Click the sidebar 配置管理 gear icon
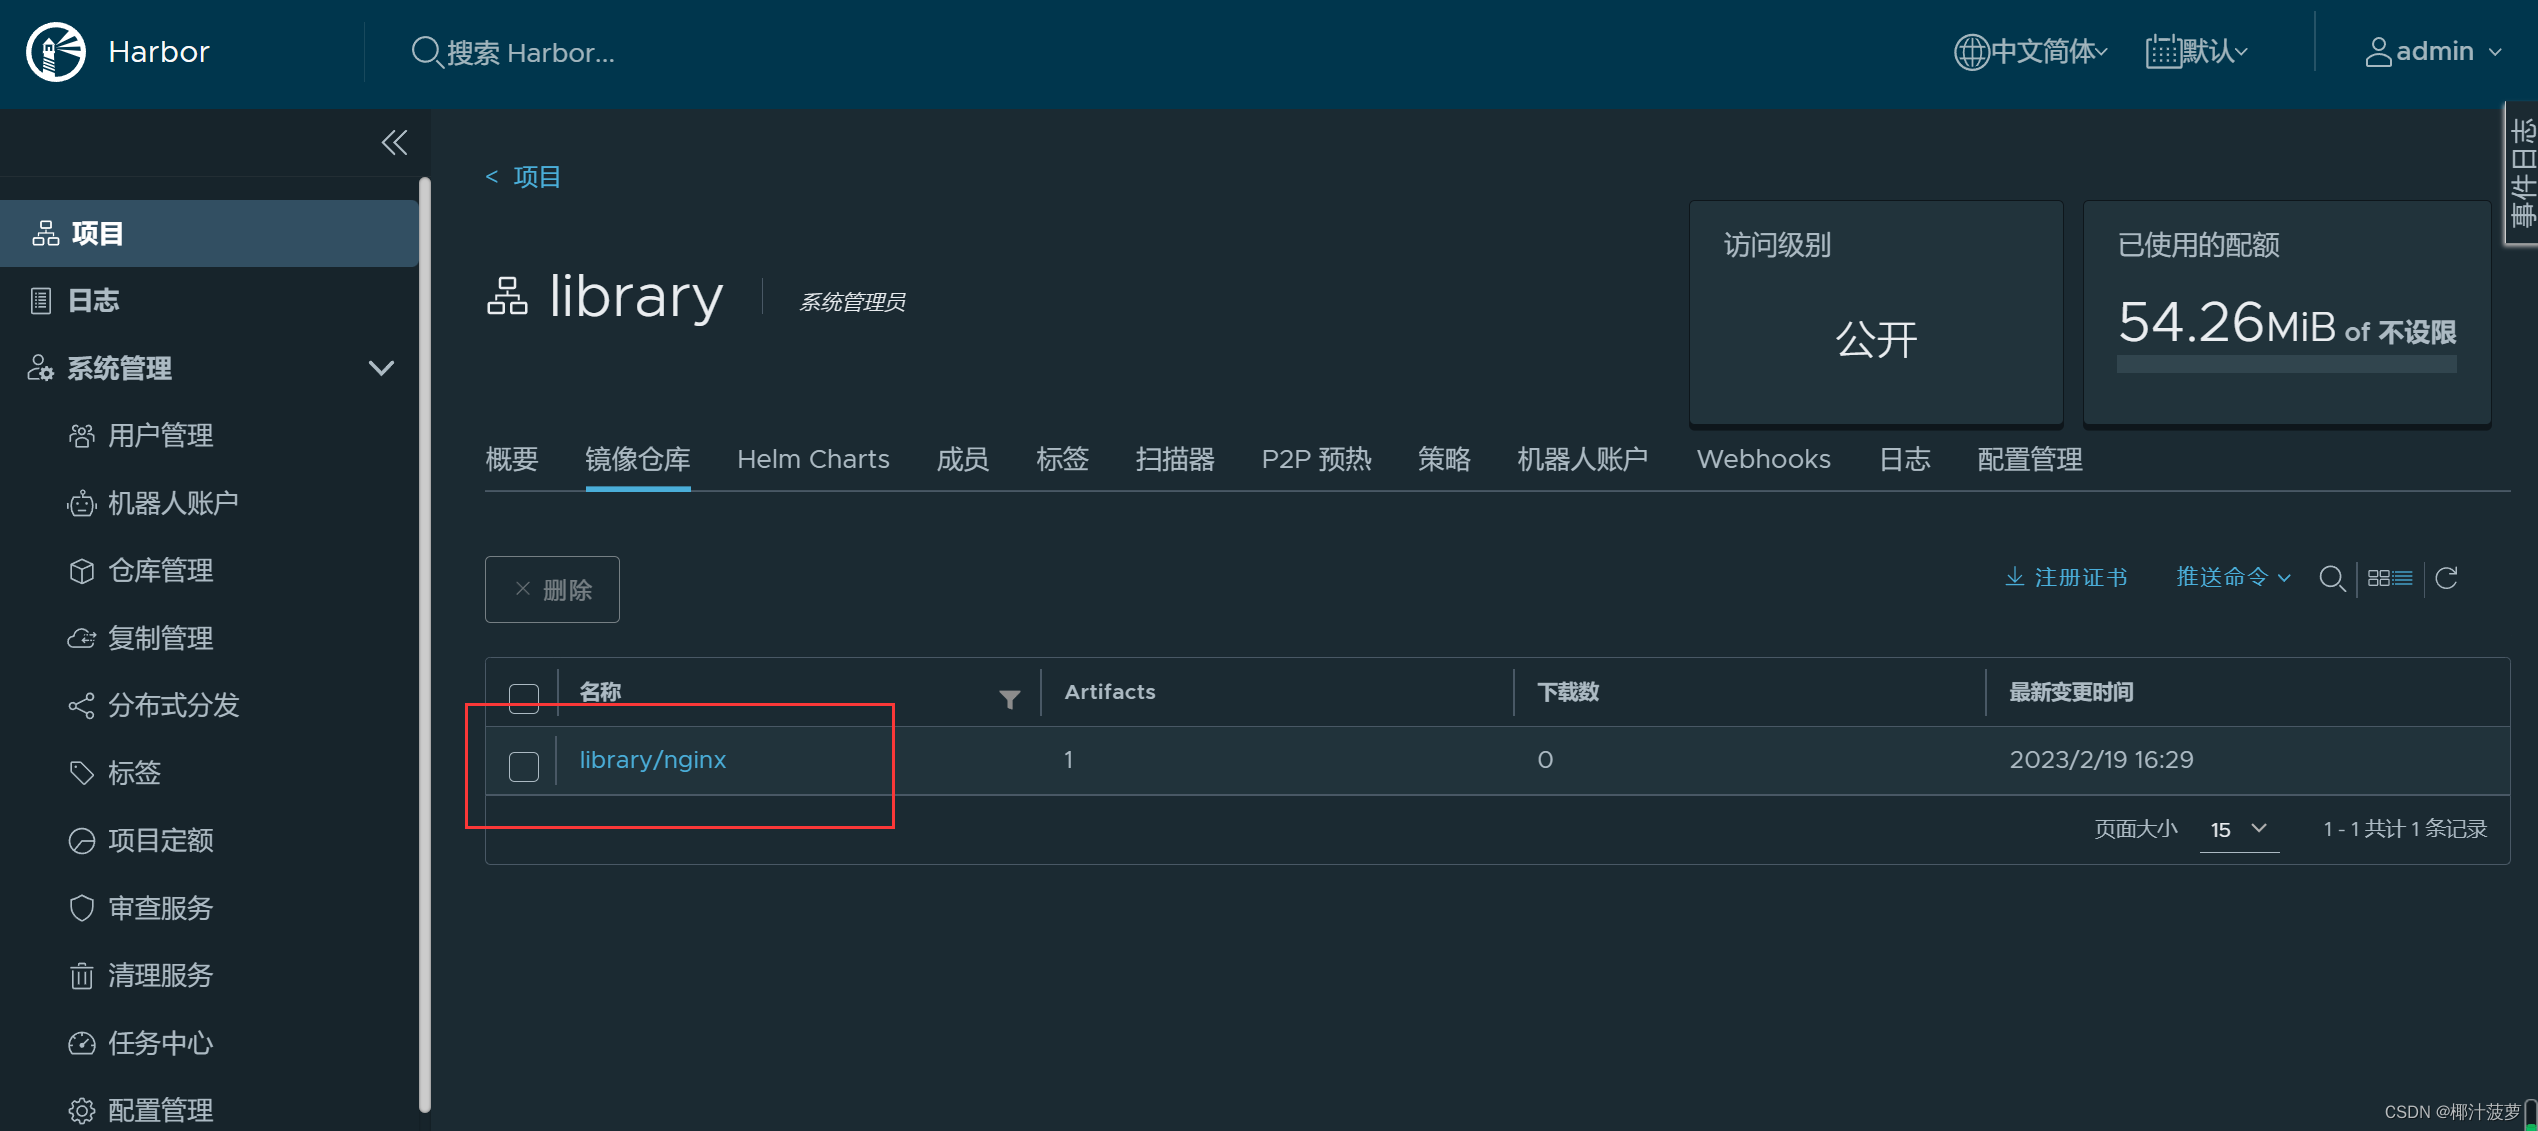 coord(82,1110)
